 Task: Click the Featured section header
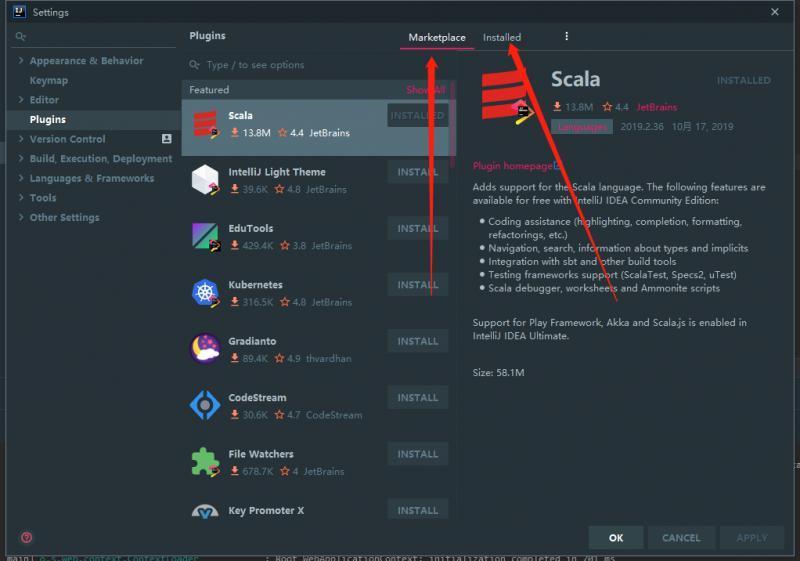point(209,90)
